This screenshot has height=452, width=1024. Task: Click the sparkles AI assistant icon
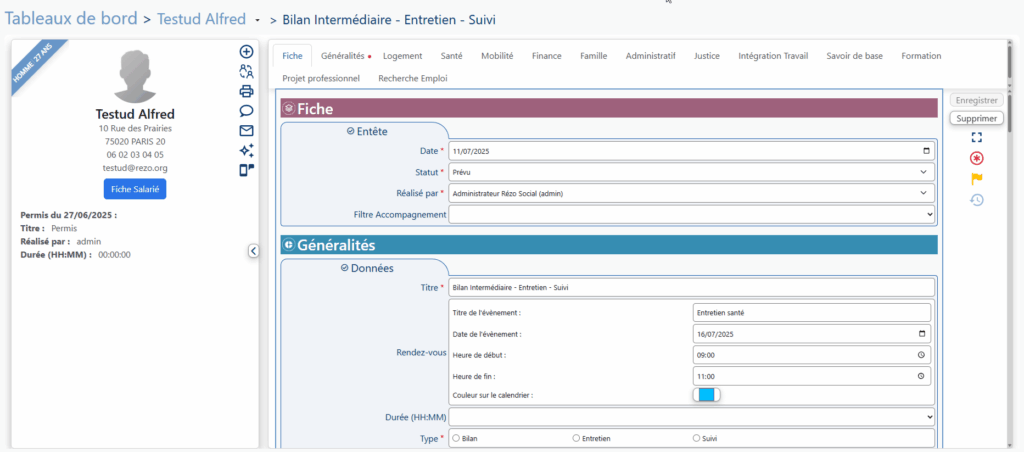pyautogui.click(x=247, y=150)
